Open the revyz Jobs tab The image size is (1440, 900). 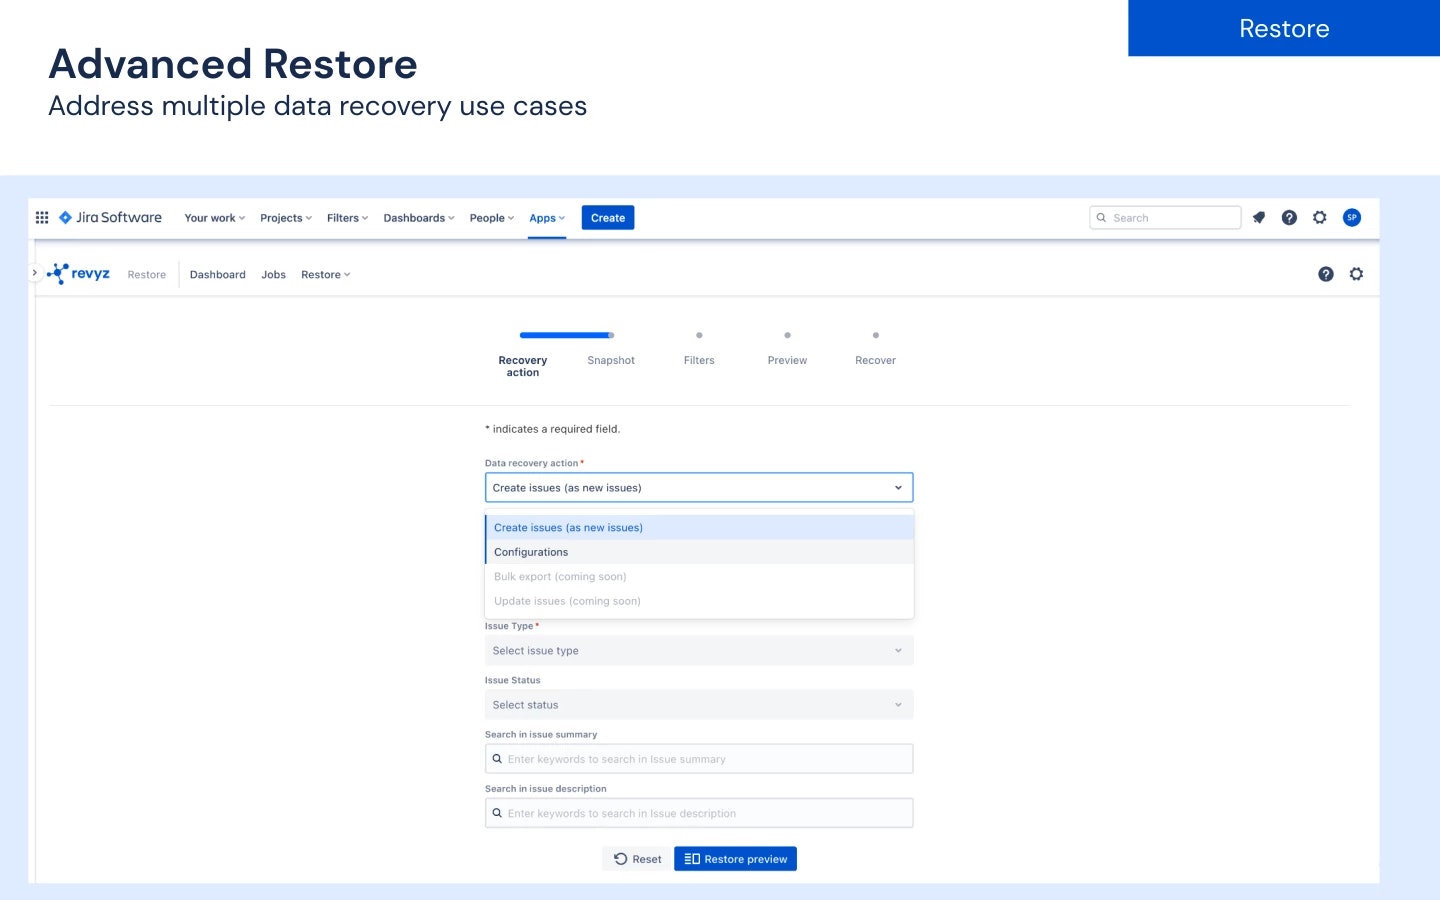point(274,275)
